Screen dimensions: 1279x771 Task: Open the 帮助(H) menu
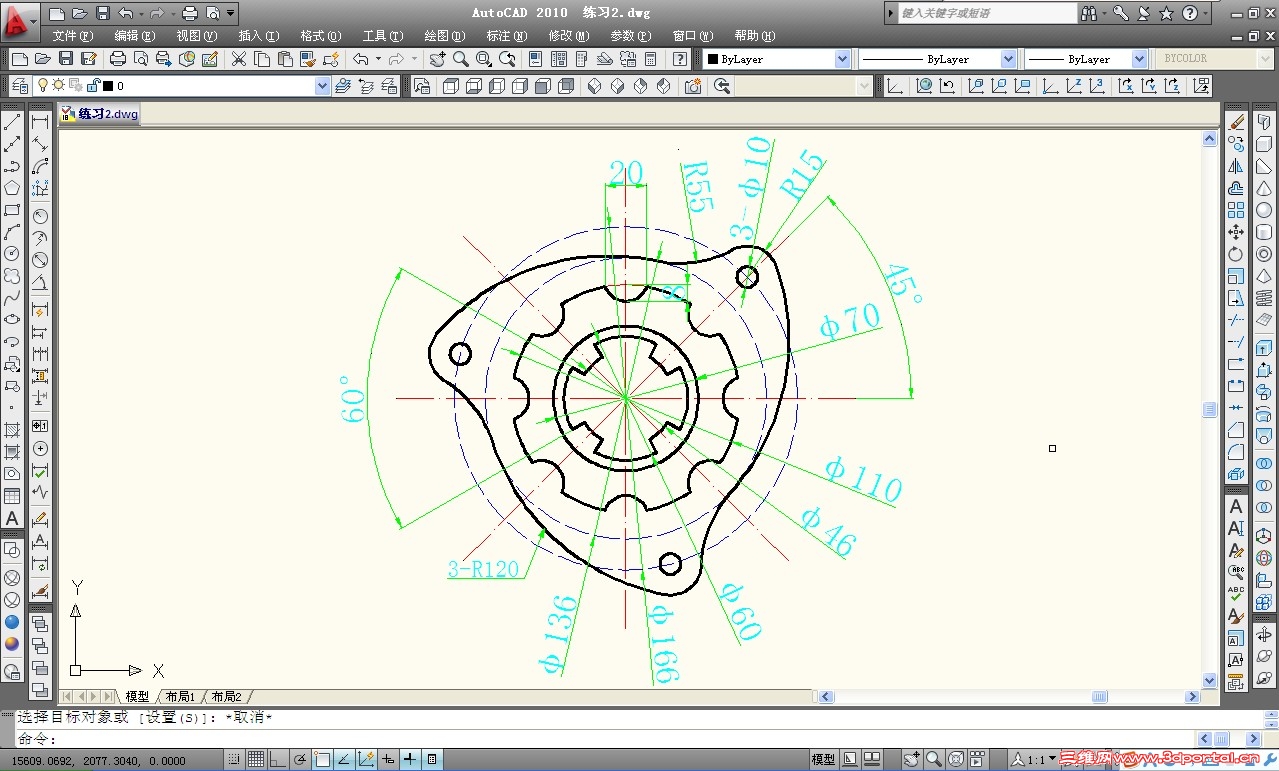click(x=755, y=36)
